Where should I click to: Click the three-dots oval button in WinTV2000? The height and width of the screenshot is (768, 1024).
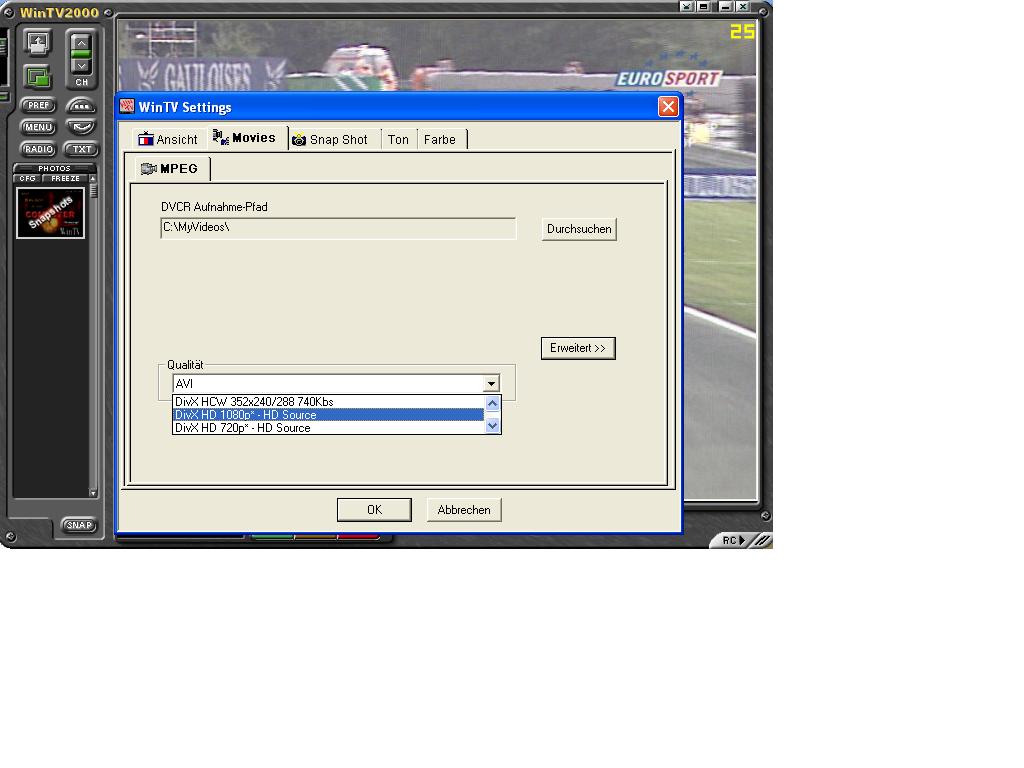click(81, 105)
